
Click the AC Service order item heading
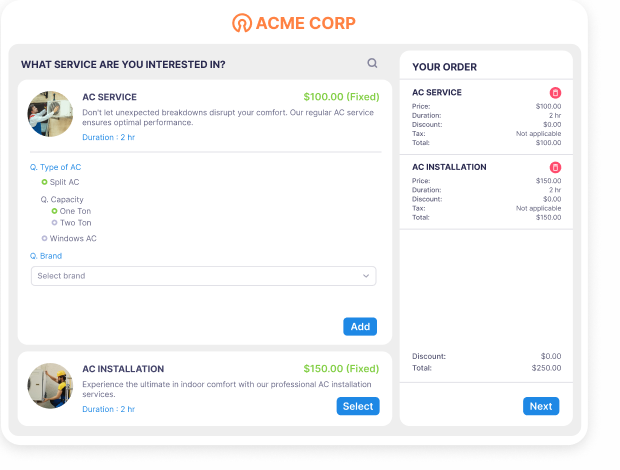click(x=437, y=93)
